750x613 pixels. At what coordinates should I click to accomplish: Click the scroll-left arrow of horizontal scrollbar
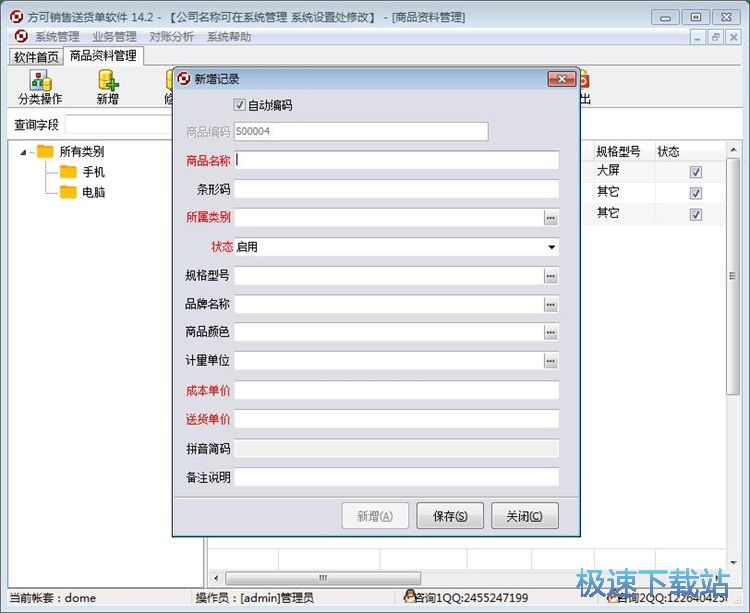[216, 578]
